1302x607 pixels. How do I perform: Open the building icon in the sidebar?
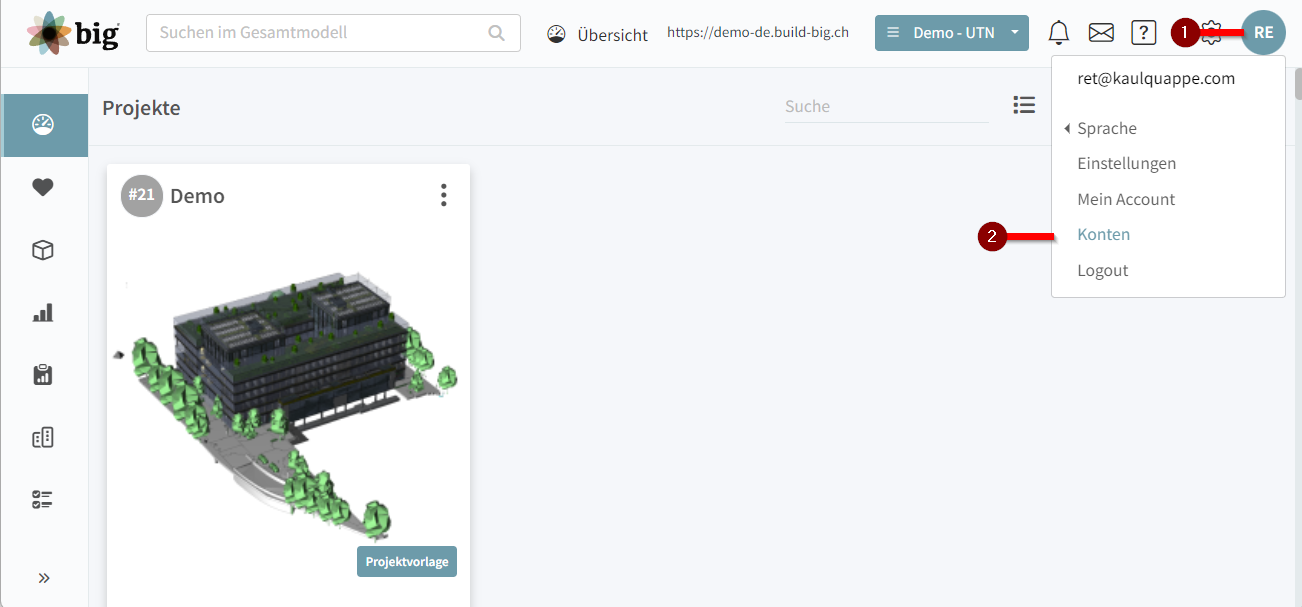[x=43, y=437]
